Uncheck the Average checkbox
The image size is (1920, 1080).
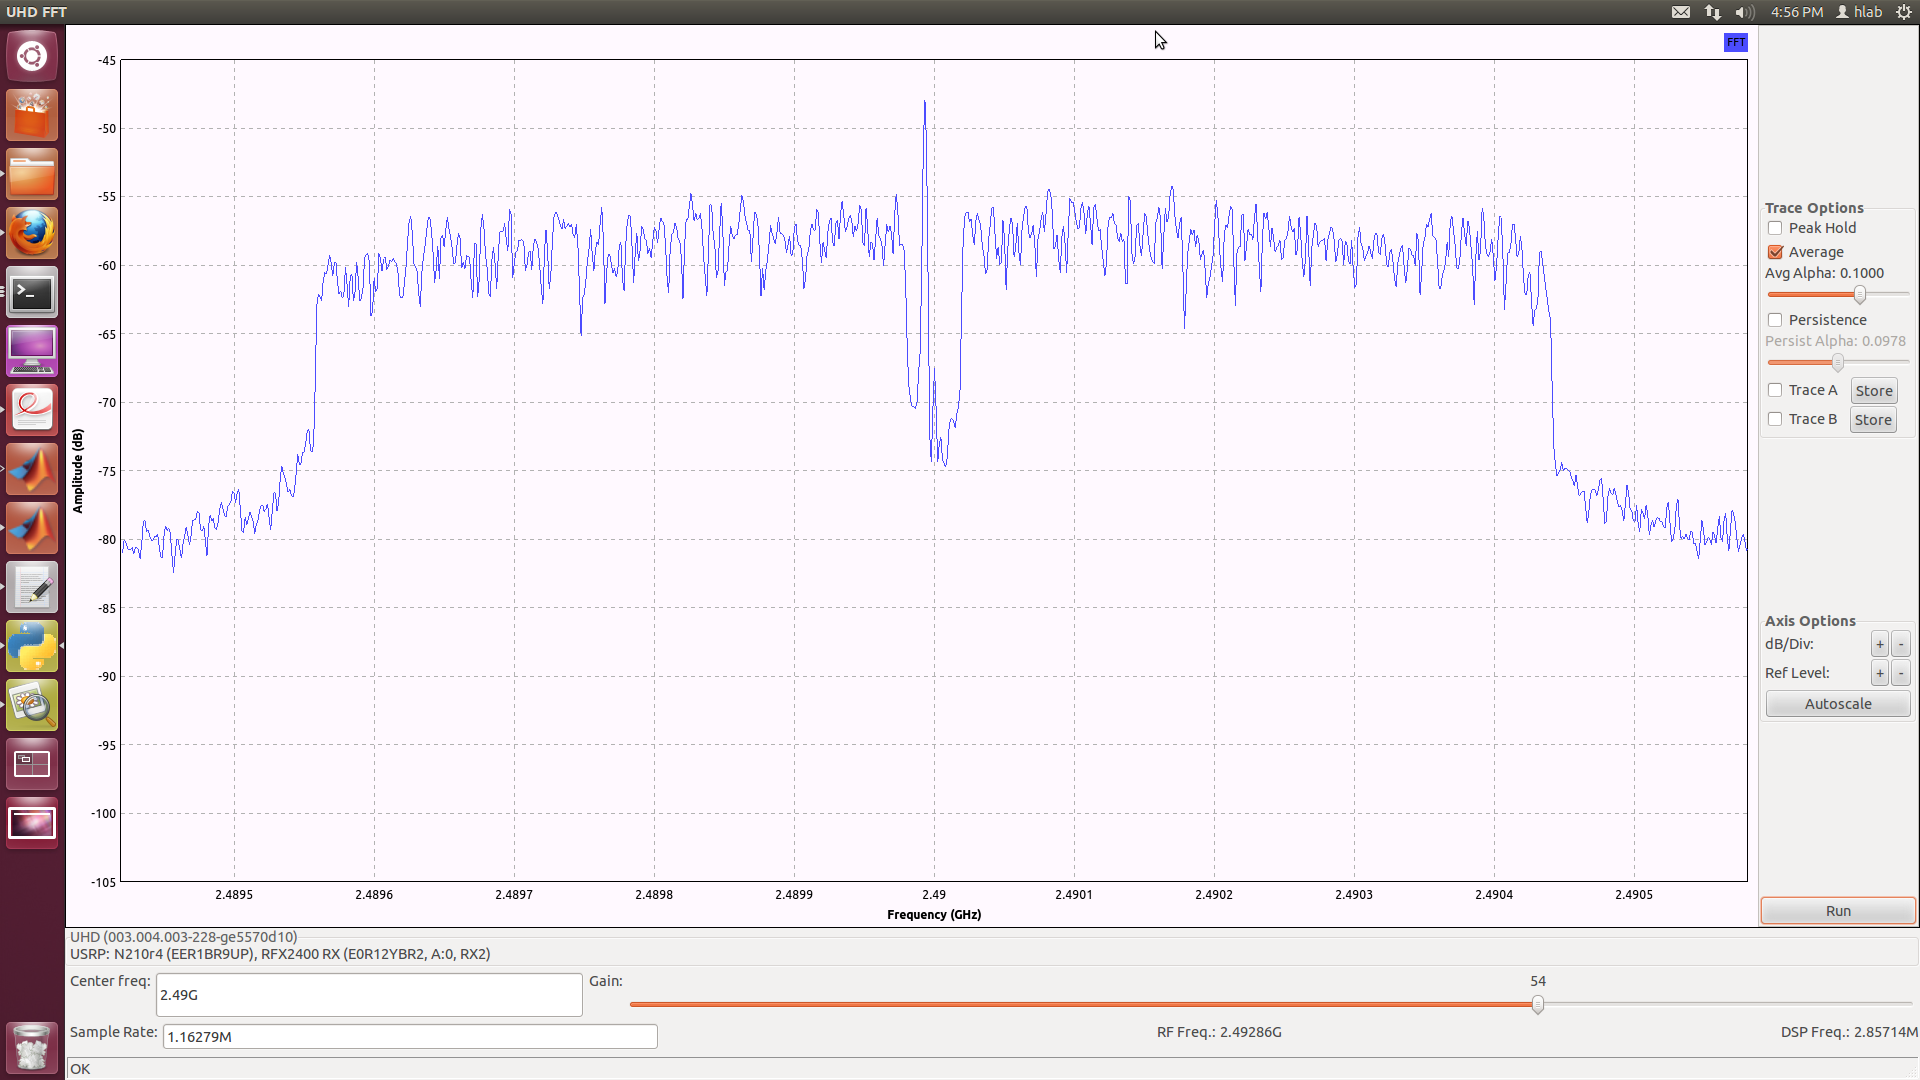pos(1776,252)
